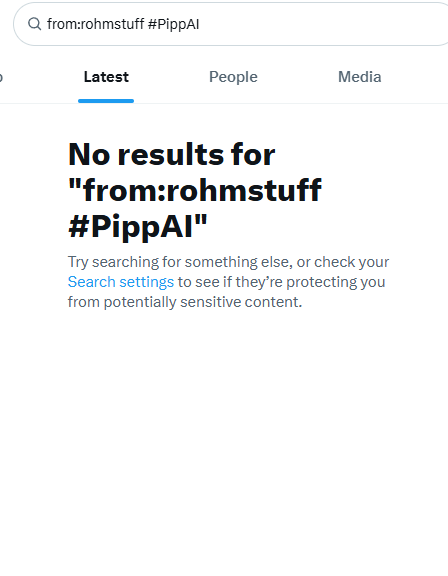This screenshot has height=576, width=448.
Task: Click the blue indicator bar under Latest
Action: coord(106,101)
